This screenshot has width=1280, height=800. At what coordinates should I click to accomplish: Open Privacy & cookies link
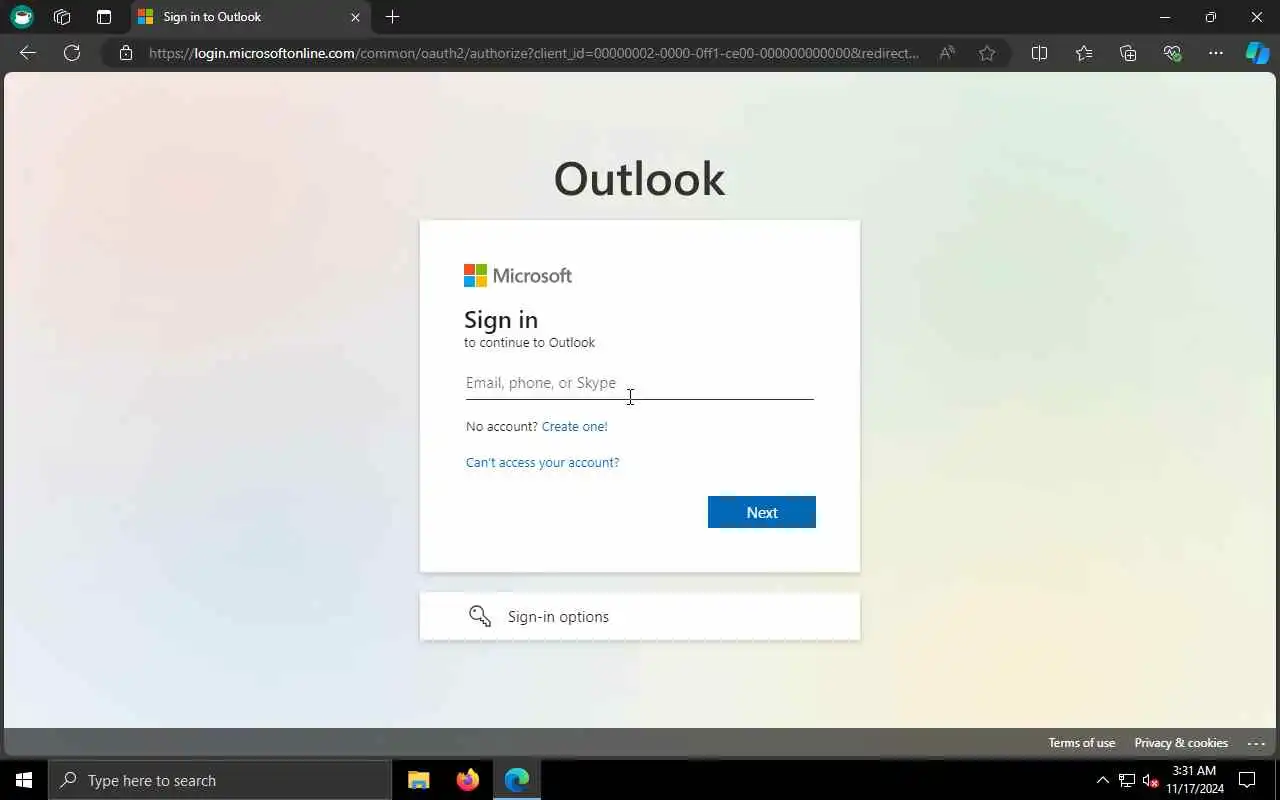(x=1181, y=743)
